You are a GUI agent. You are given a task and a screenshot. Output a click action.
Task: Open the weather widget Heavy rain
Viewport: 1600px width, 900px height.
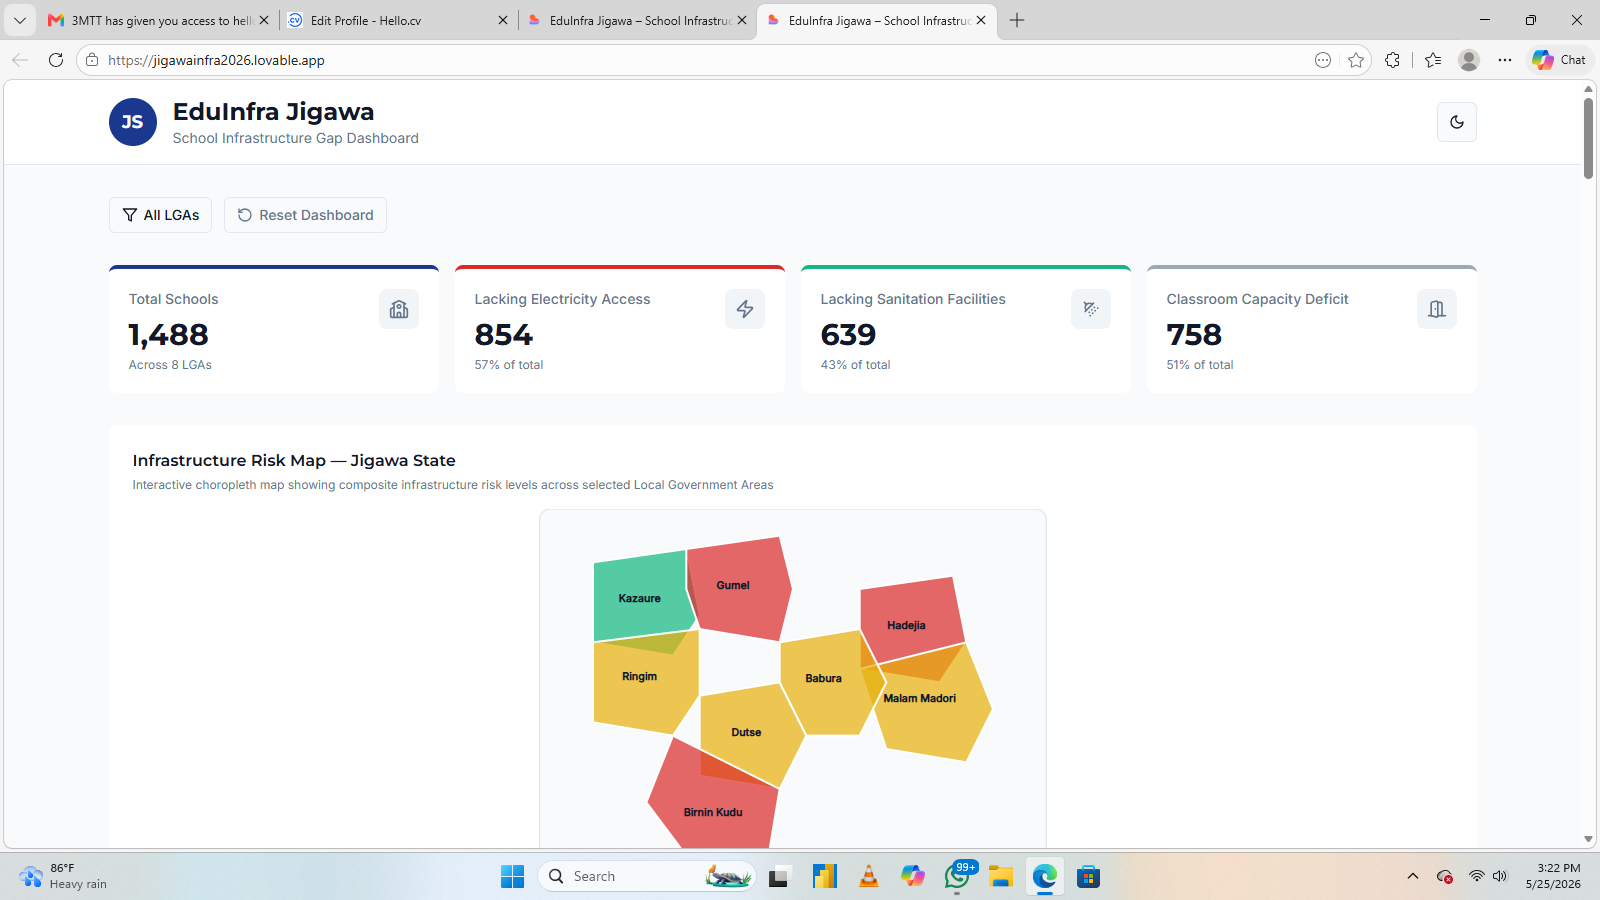pyautogui.click(x=62, y=877)
